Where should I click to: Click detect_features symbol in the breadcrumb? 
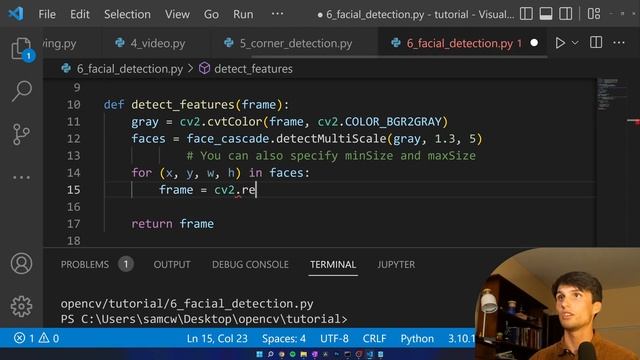click(253, 69)
